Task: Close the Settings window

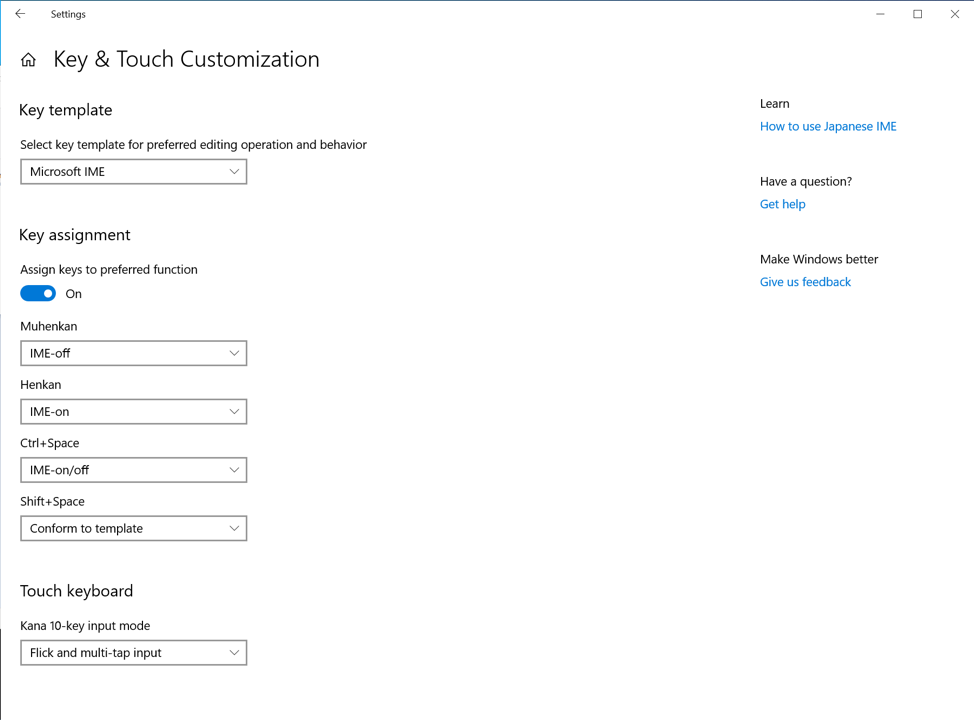Action: pos(954,14)
